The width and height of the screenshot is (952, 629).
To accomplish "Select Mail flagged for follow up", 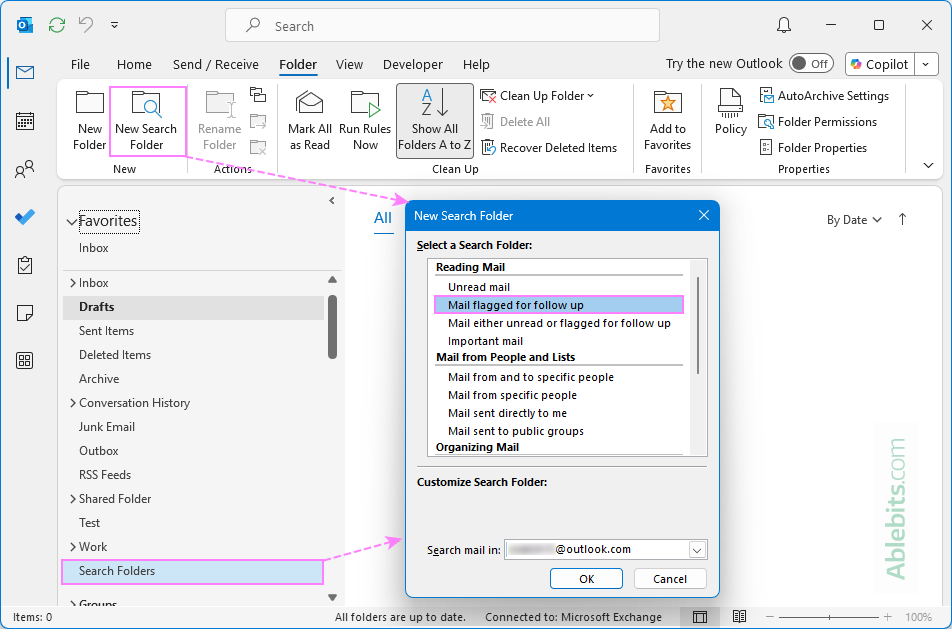I will tap(559, 305).
